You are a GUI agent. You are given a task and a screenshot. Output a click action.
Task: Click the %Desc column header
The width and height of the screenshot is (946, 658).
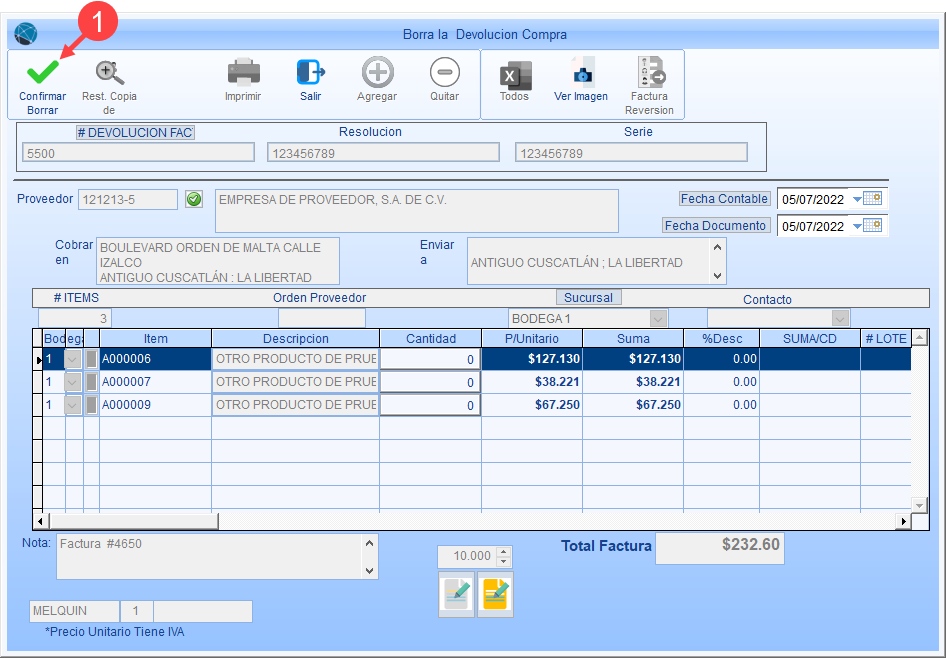[x=722, y=338]
